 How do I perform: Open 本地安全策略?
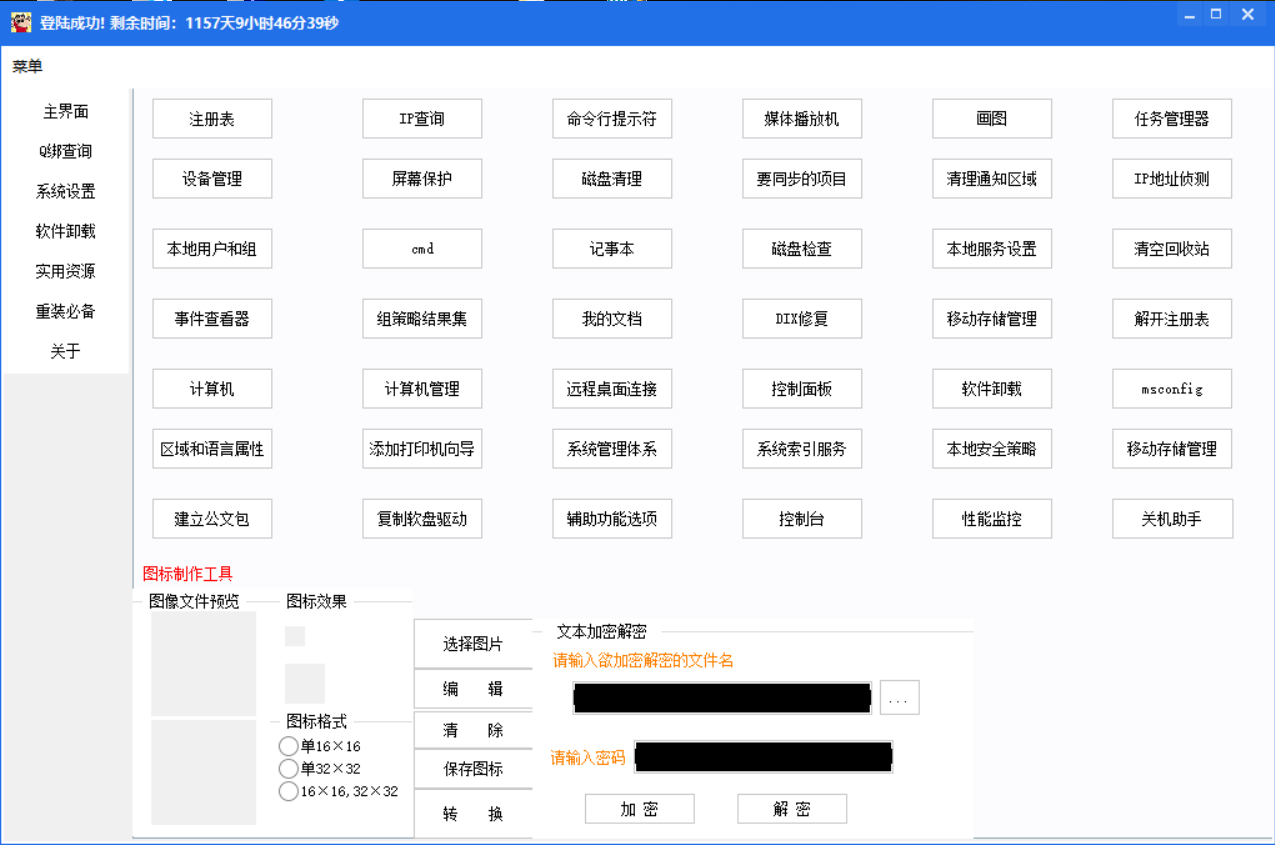(x=992, y=449)
